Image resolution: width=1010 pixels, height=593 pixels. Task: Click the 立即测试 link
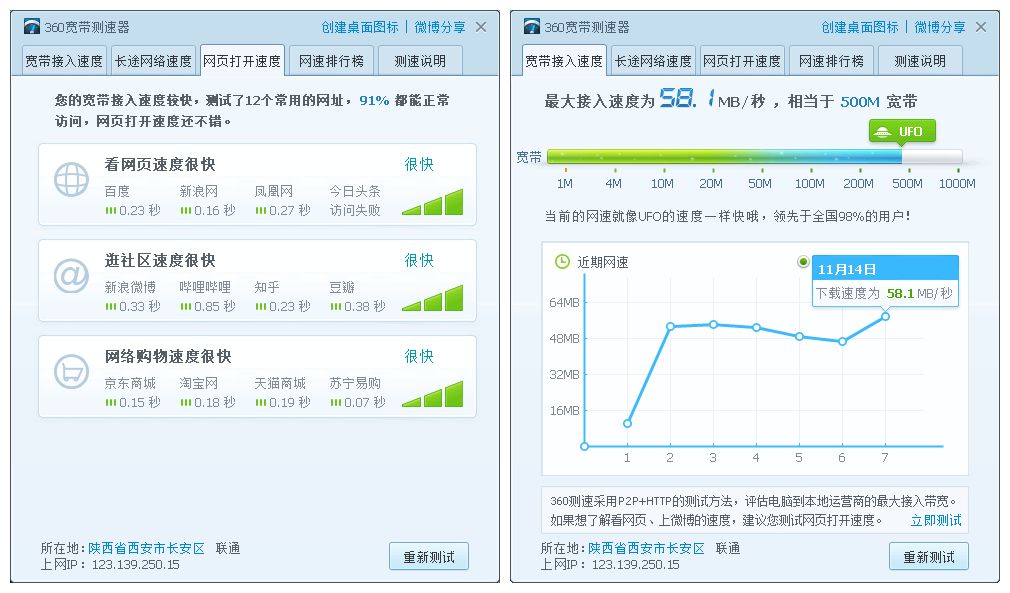coord(935,520)
